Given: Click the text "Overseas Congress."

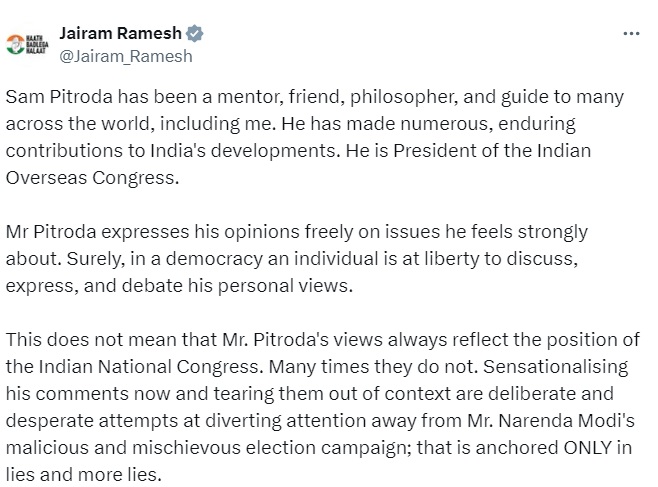Looking at the screenshot, I should (92, 177).
